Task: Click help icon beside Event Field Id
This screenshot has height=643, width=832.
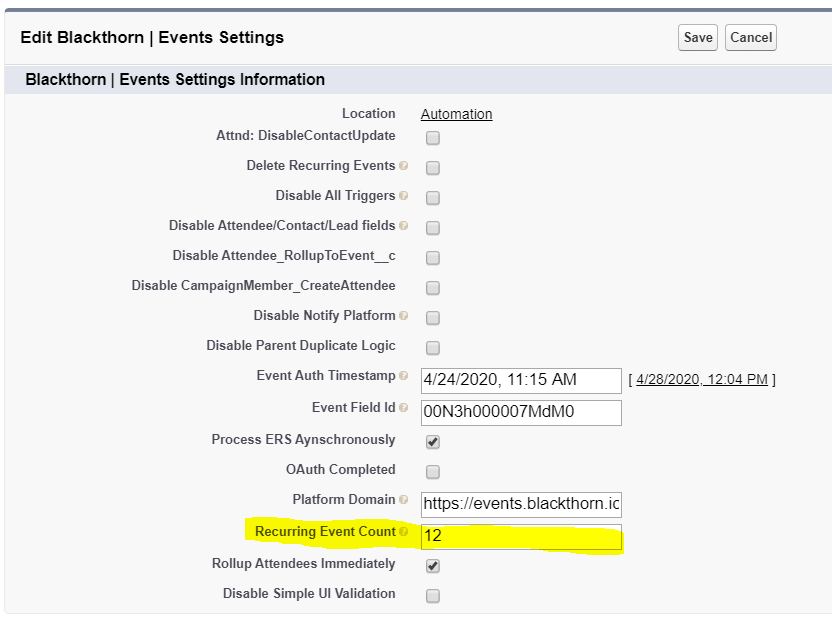Action: coord(403,407)
